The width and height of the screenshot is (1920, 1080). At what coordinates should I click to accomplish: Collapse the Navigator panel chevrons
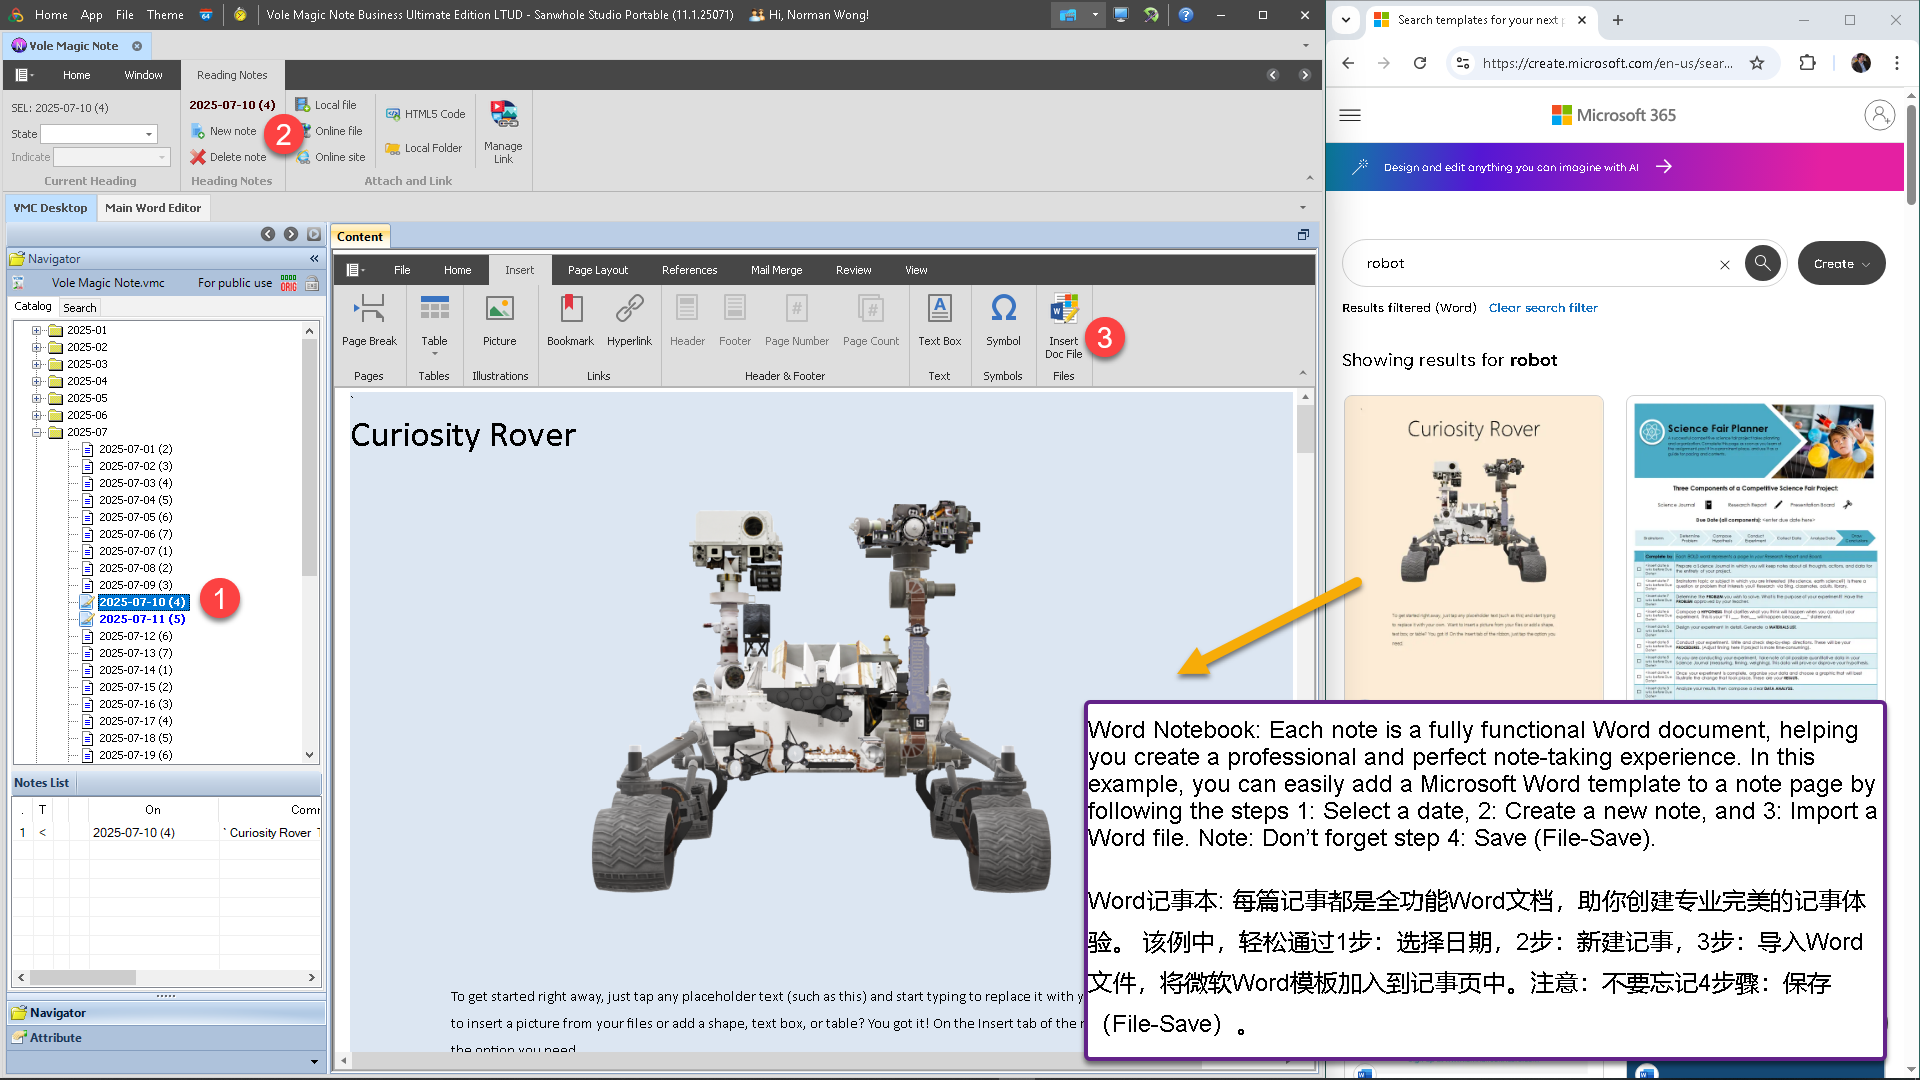[314, 259]
